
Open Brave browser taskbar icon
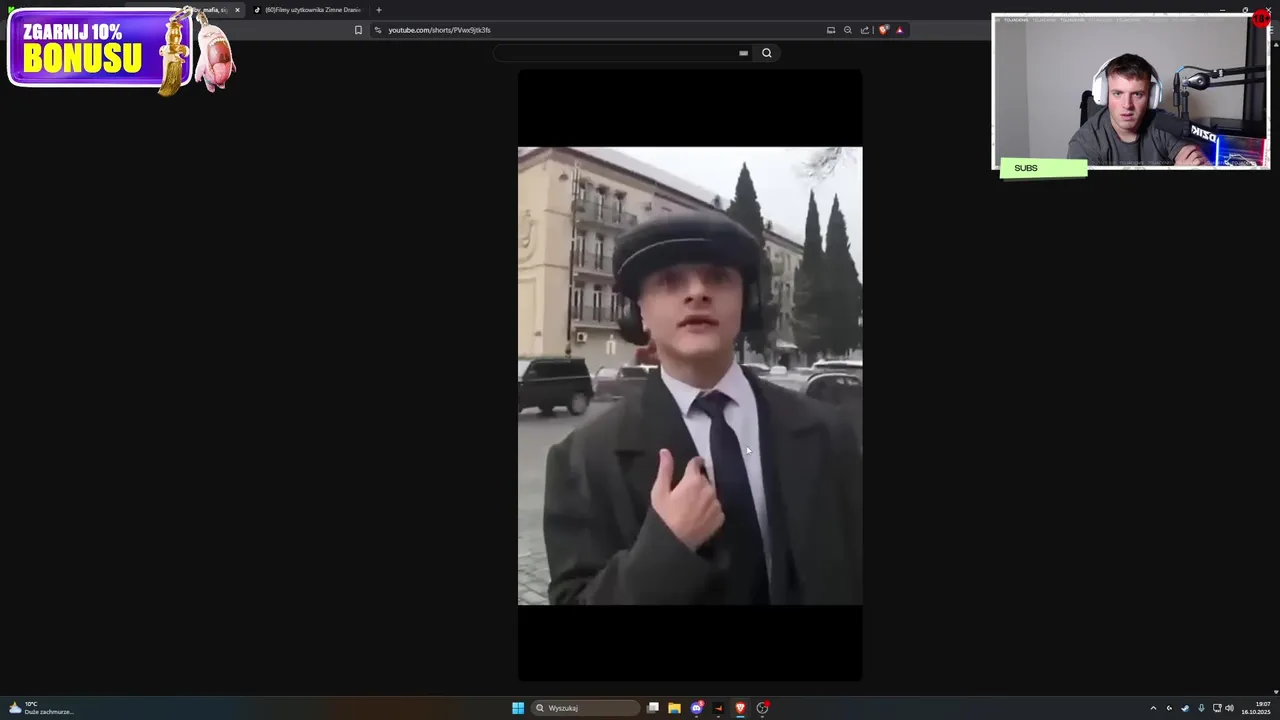click(x=740, y=708)
